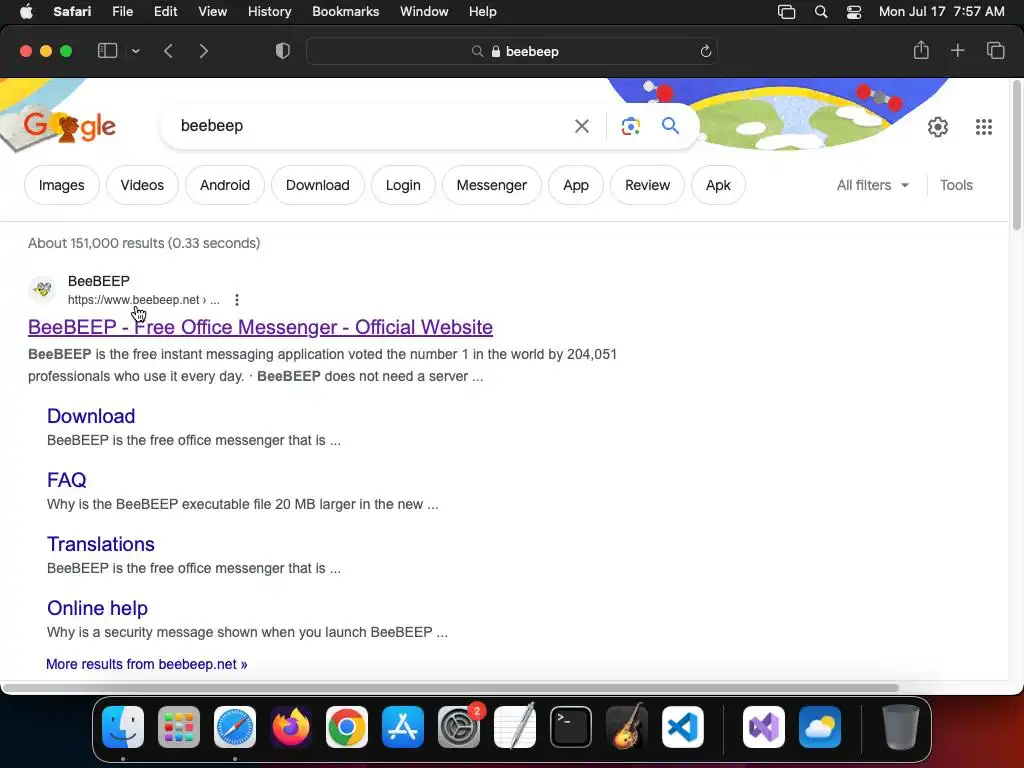Click the vertical page scrollbar
1024x768 pixels.
tap(1016, 155)
